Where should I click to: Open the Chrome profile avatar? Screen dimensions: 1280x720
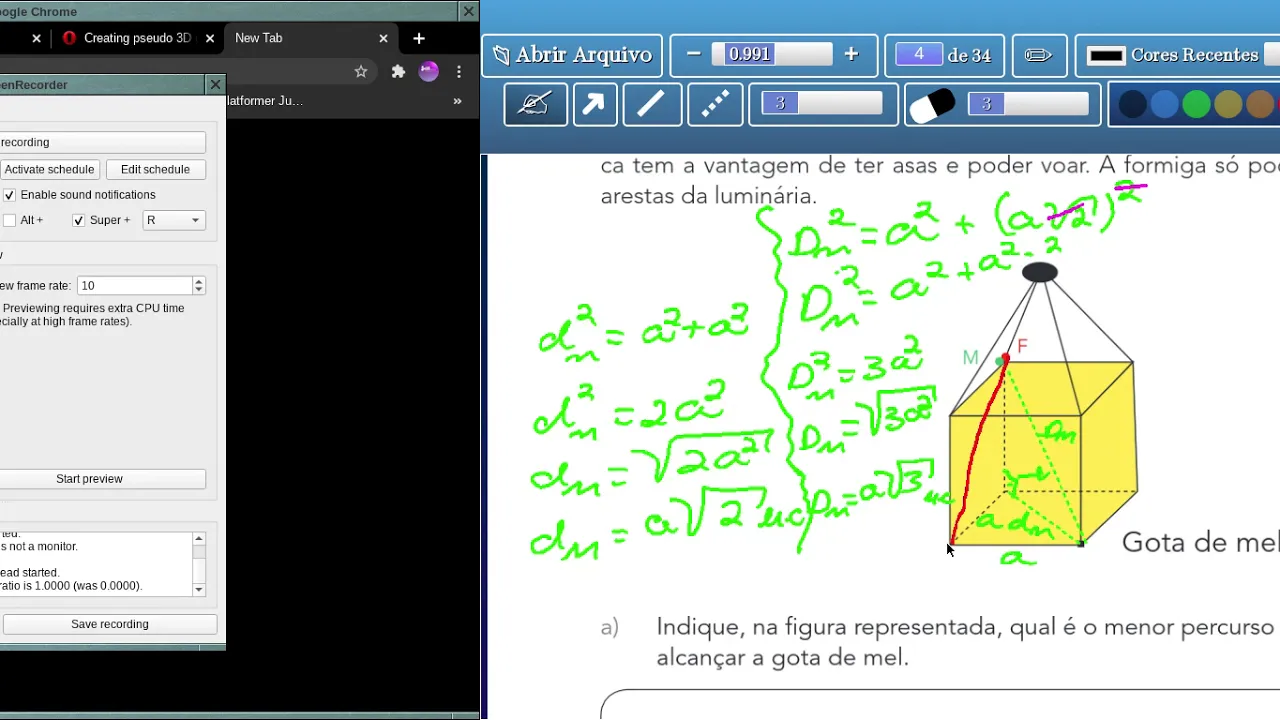[429, 72]
